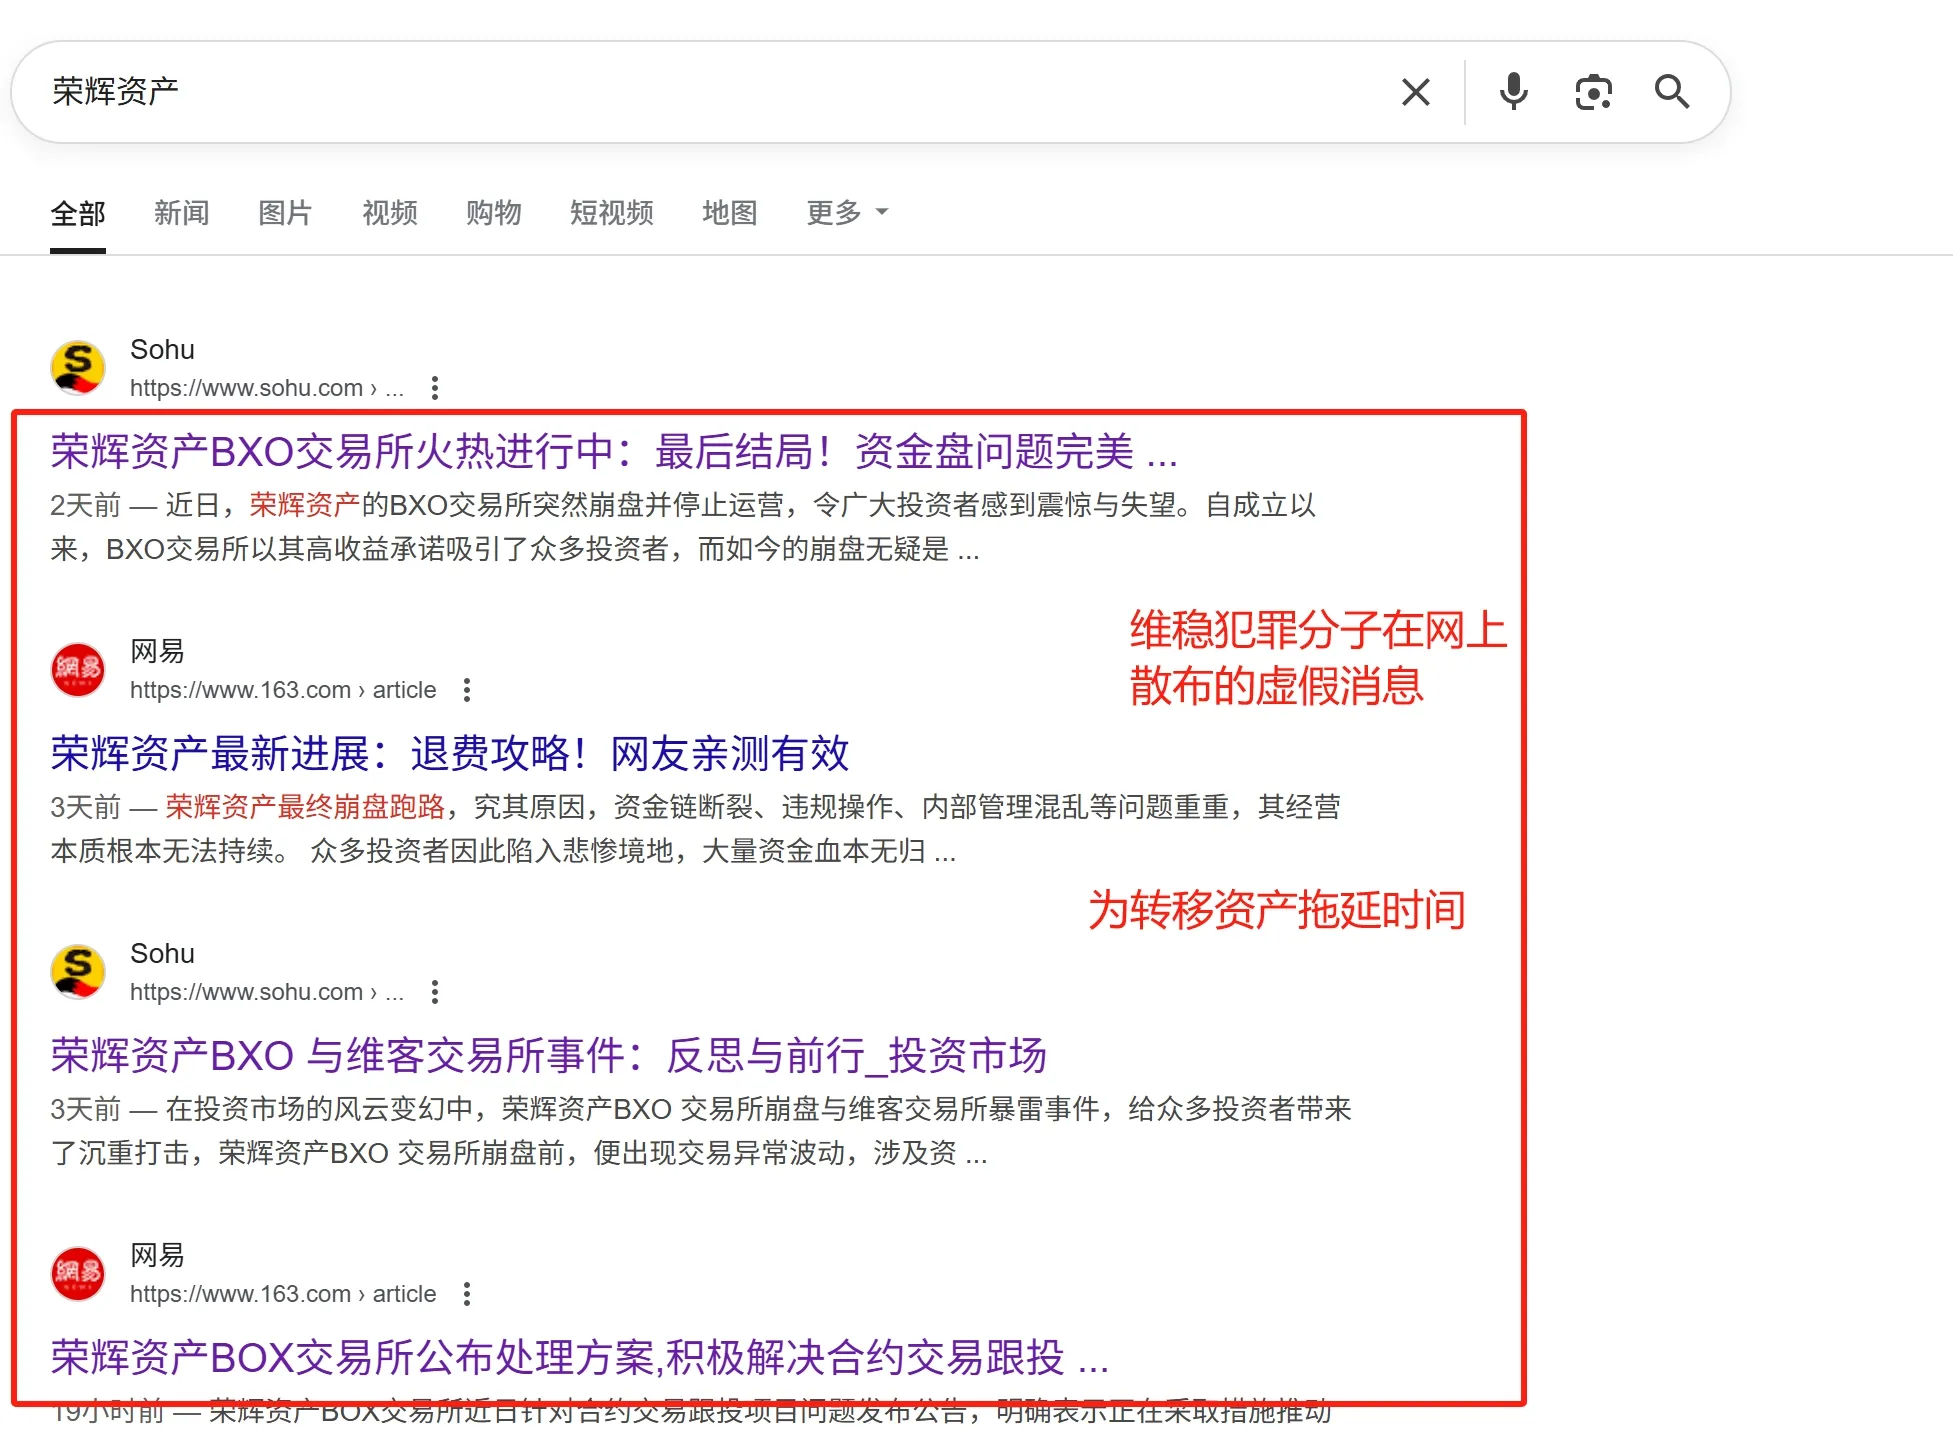
Task: Click the https://www.163.com URL above the BOX处理方案 result
Action: coord(283,1294)
